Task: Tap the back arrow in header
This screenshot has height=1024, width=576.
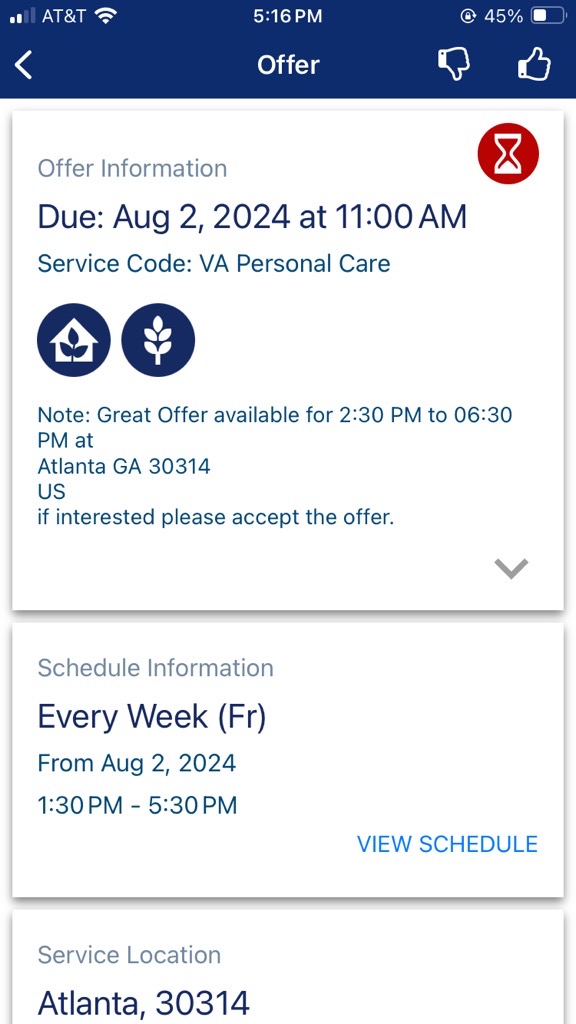Action: [x=24, y=65]
